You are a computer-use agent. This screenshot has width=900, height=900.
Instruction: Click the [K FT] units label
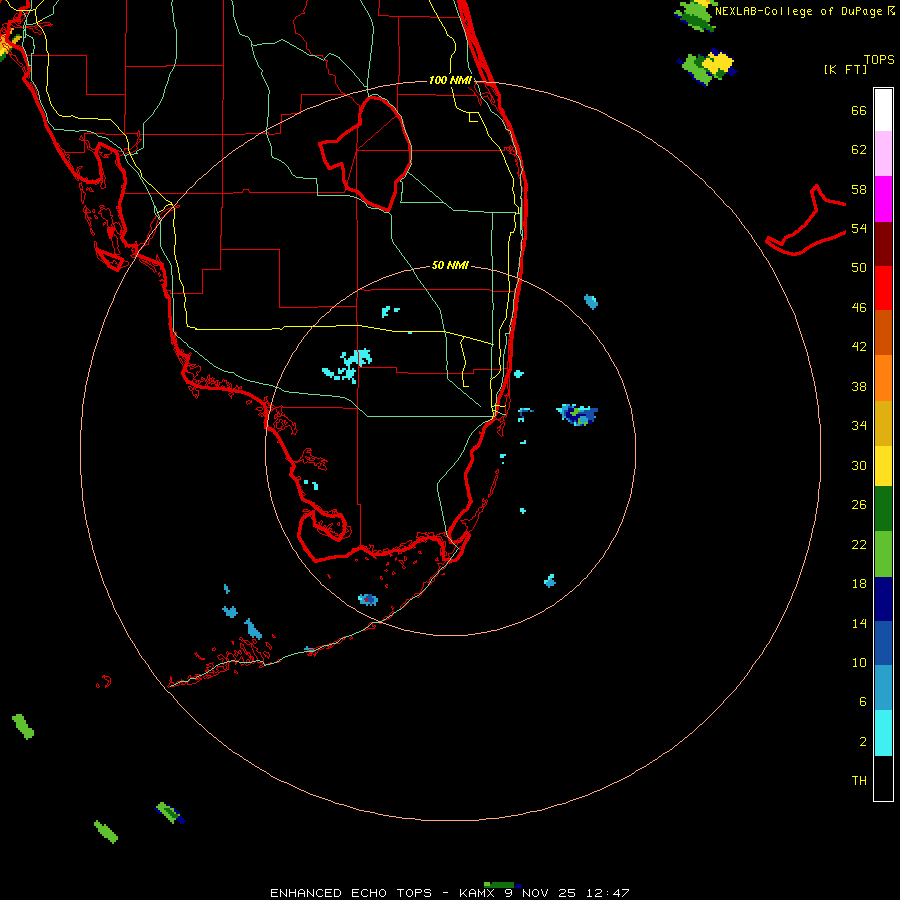845,69
